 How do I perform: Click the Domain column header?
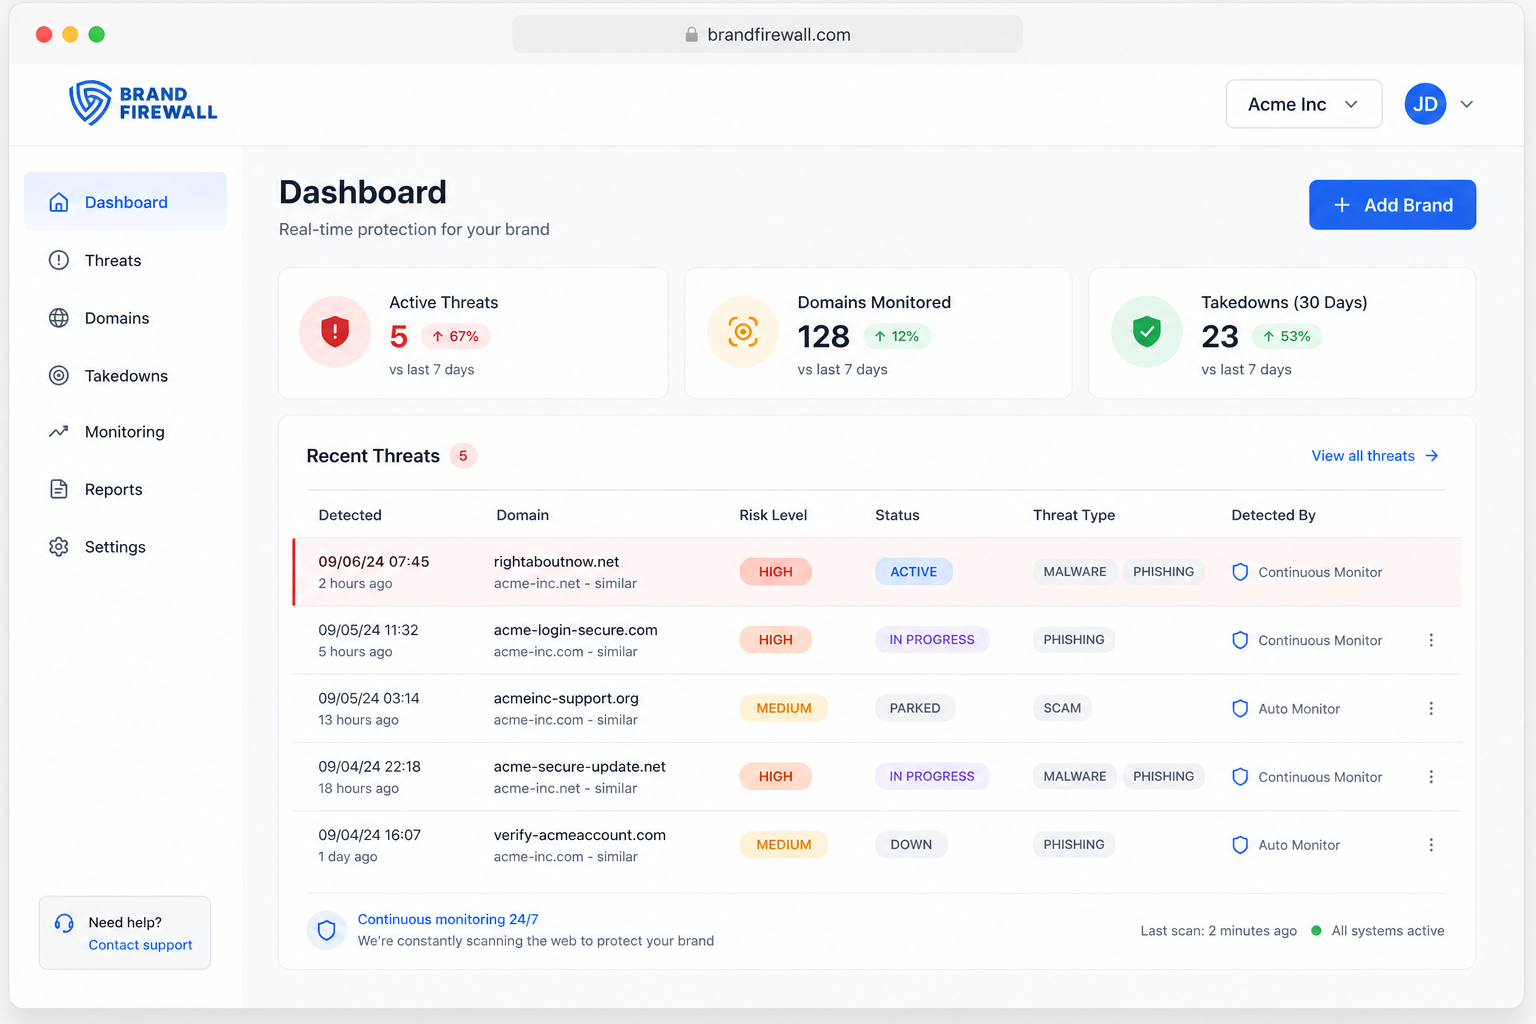click(522, 515)
